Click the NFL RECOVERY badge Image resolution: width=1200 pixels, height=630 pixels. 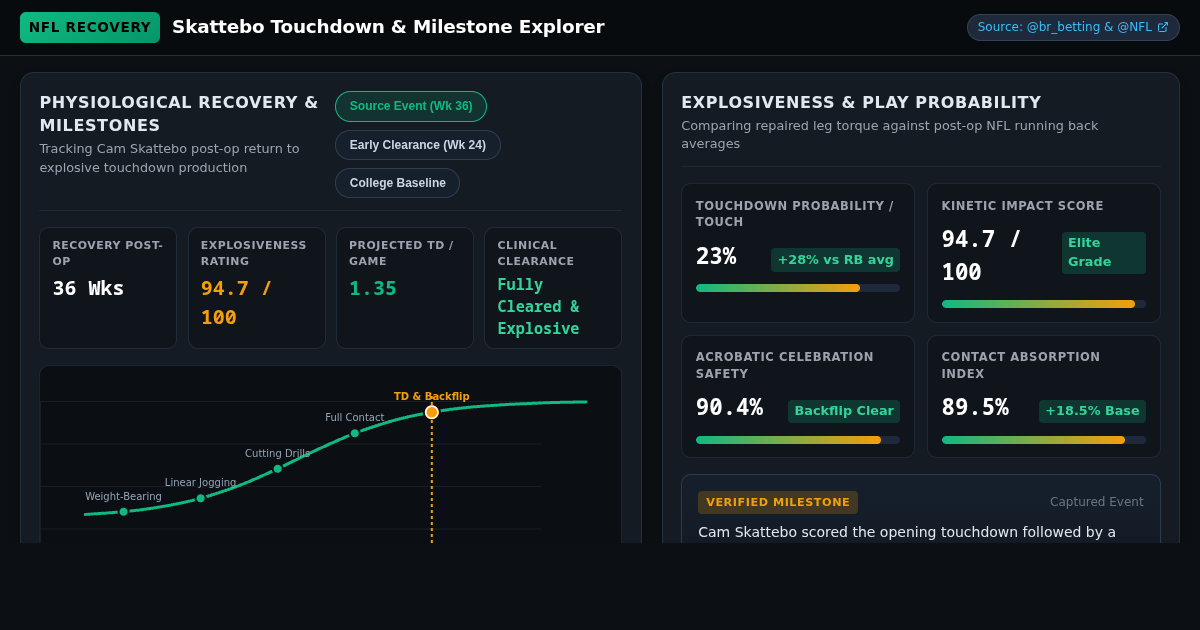click(x=90, y=27)
